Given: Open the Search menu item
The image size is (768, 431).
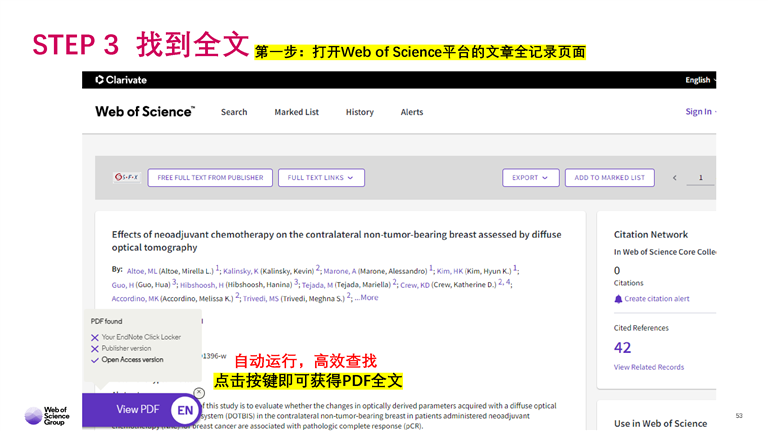Looking at the screenshot, I should click(234, 112).
